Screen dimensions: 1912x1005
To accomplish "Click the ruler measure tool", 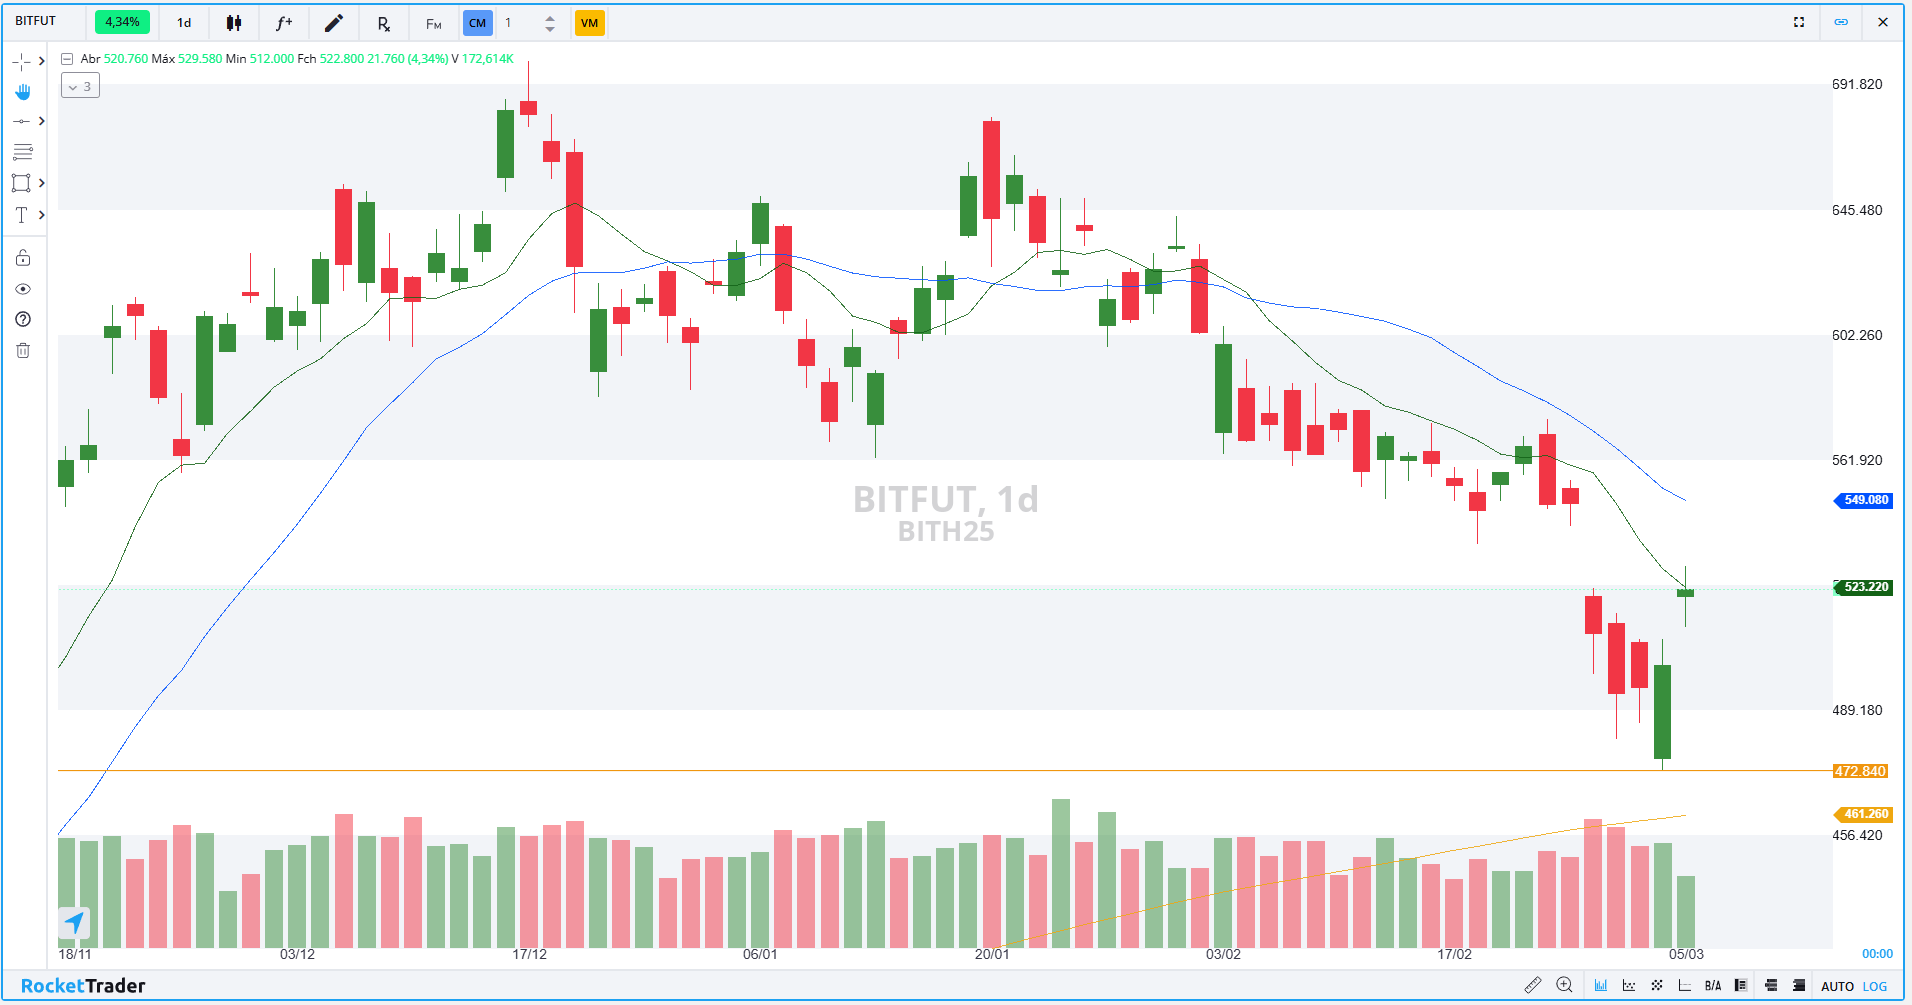I will 1533,986.
